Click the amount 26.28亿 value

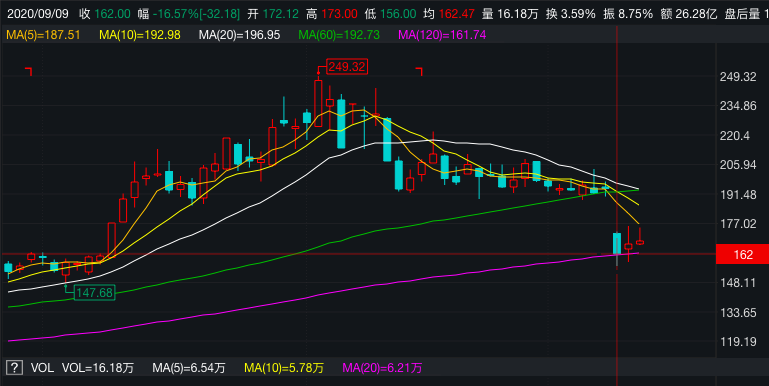click(x=696, y=14)
